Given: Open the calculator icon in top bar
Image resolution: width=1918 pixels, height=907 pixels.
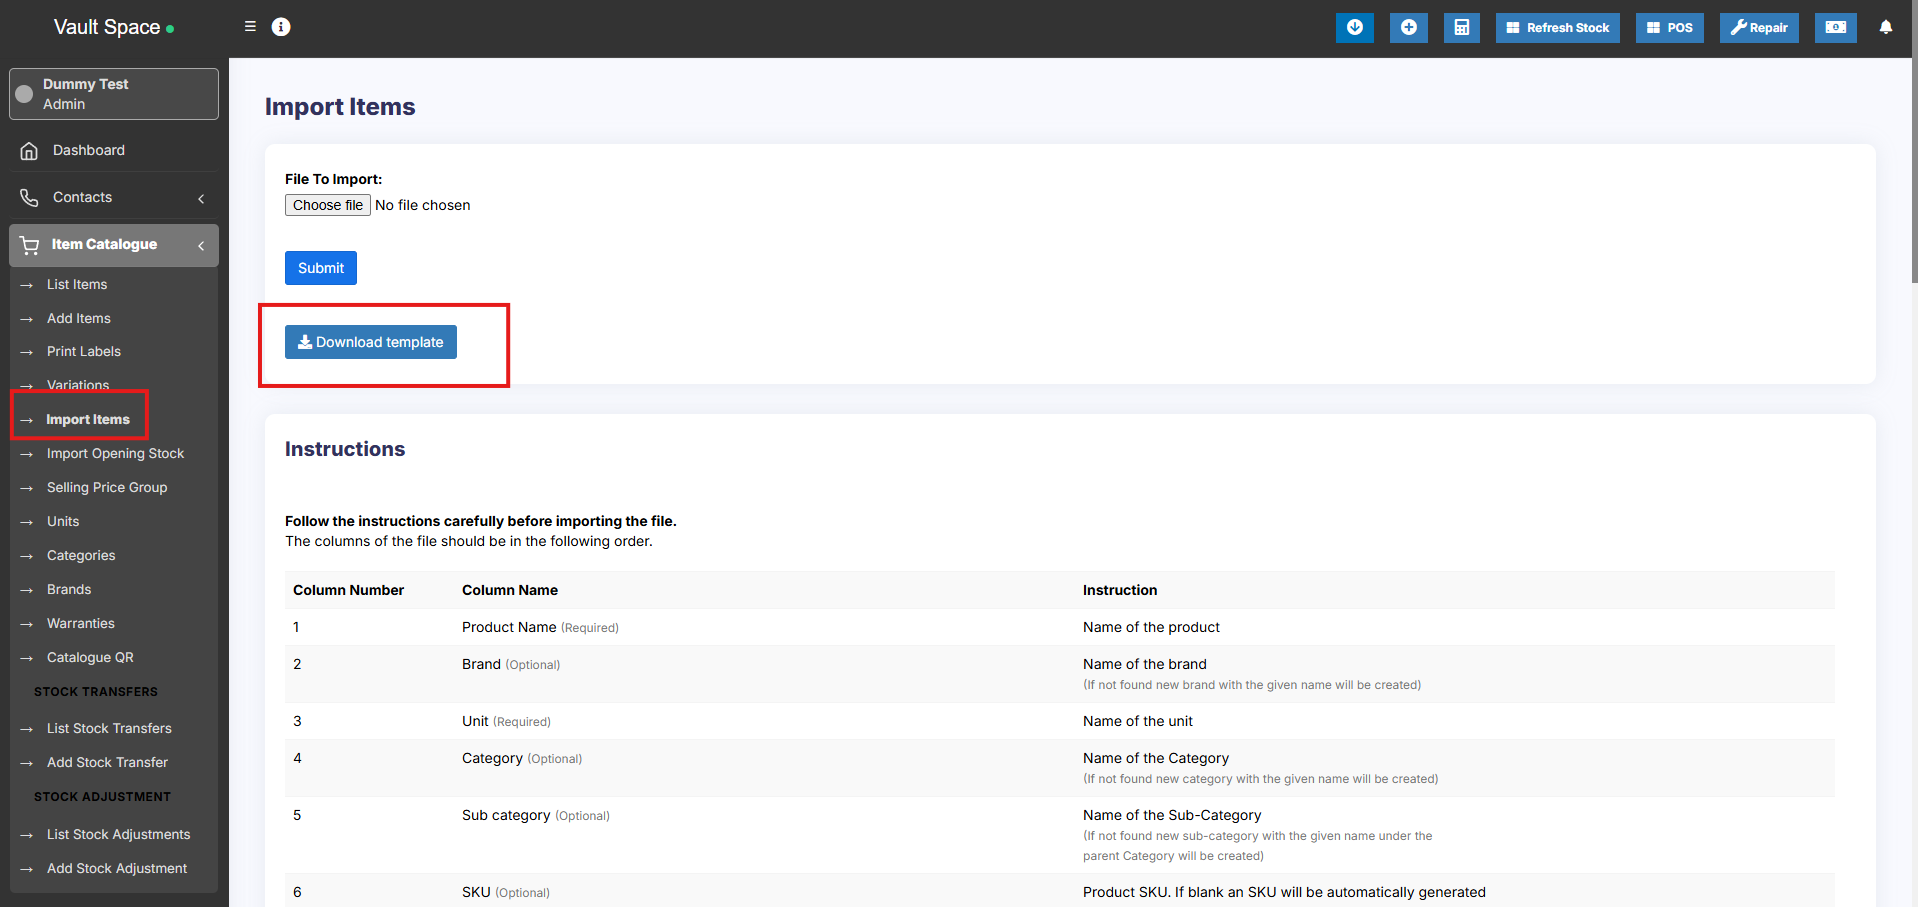Looking at the screenshot, I should pyautogui.click(x=1461, y=28).
